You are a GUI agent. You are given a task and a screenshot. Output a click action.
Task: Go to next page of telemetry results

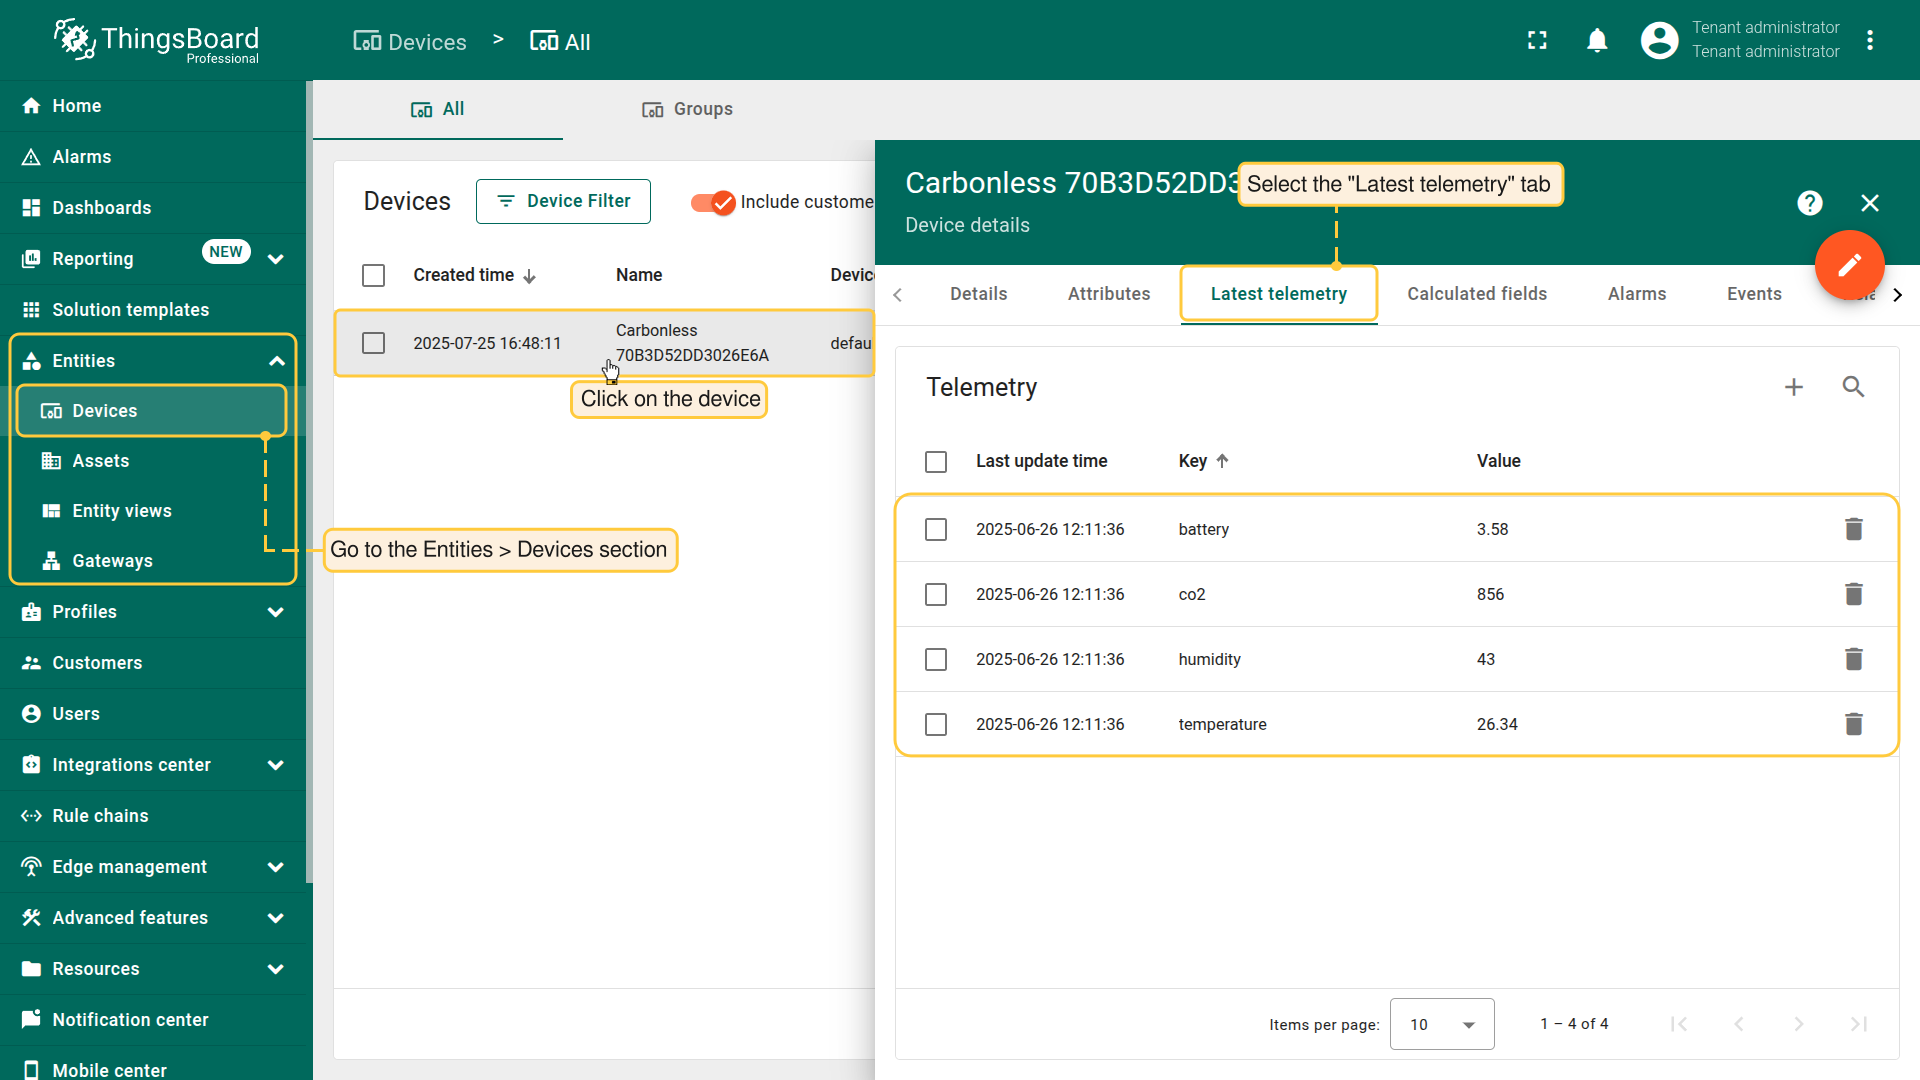(x=1799, y=1024)
